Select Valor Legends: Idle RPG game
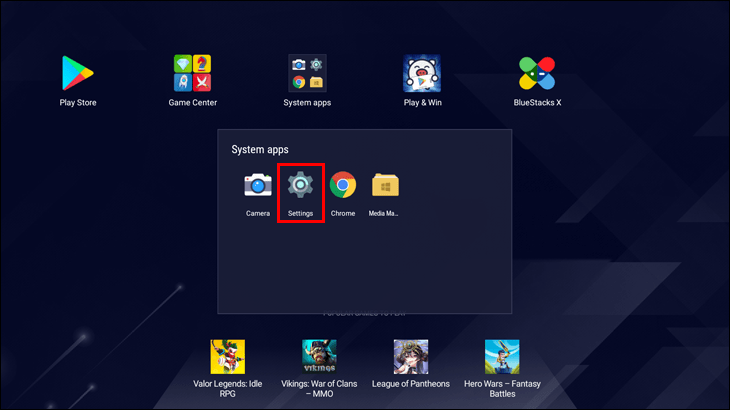This screenshot has height=410, width=730. pos(228,356)
